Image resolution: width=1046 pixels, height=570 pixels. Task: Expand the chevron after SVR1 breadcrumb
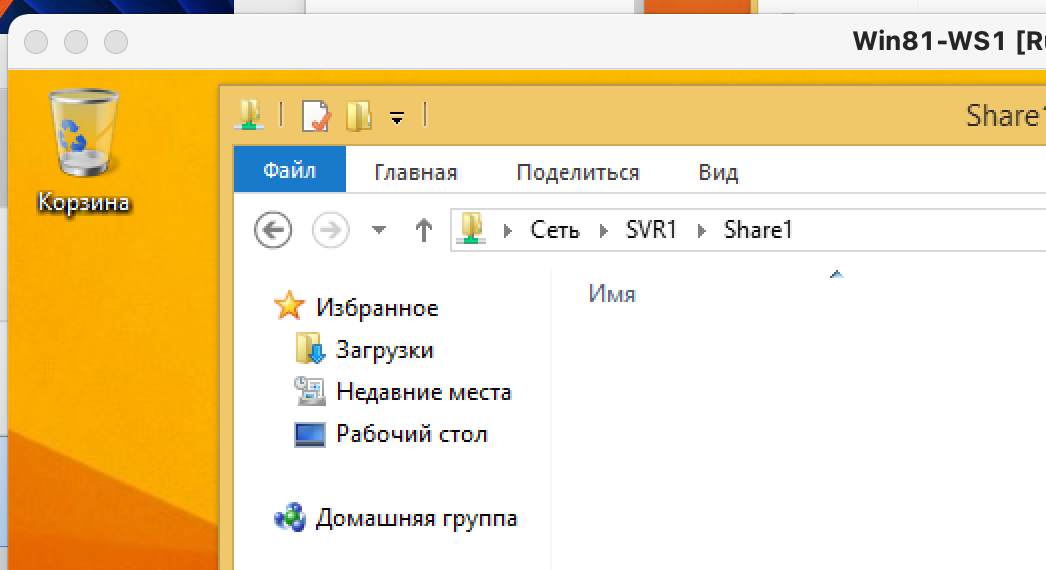click(701, 231)
